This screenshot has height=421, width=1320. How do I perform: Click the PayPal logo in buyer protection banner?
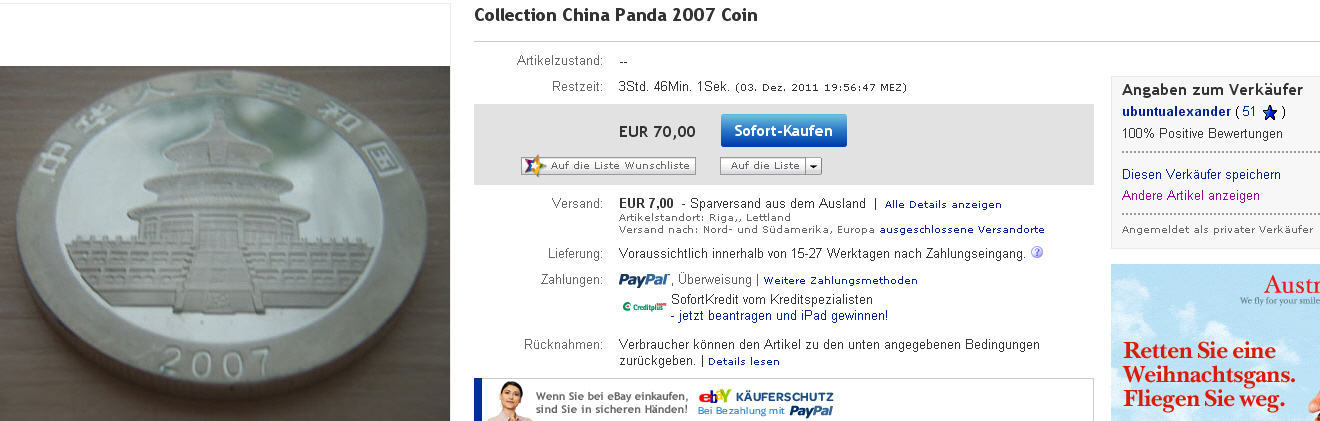coord(811,410)
